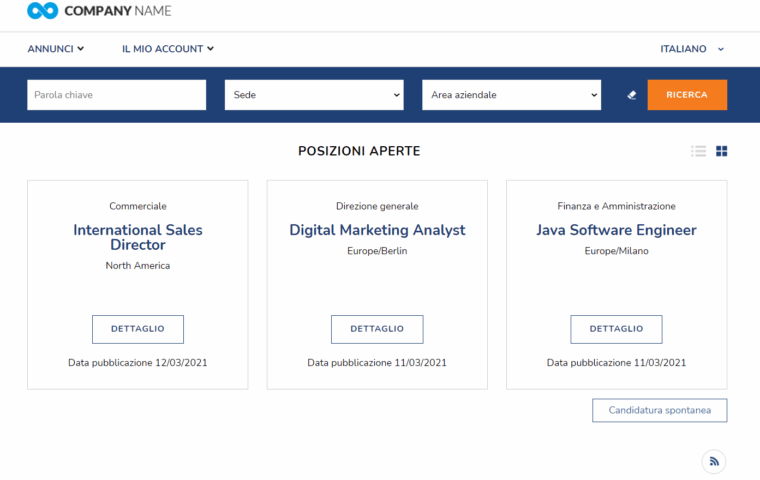
Task: Open the IL MIO ACCOUNT menu
Action: [x=168, y=49]
